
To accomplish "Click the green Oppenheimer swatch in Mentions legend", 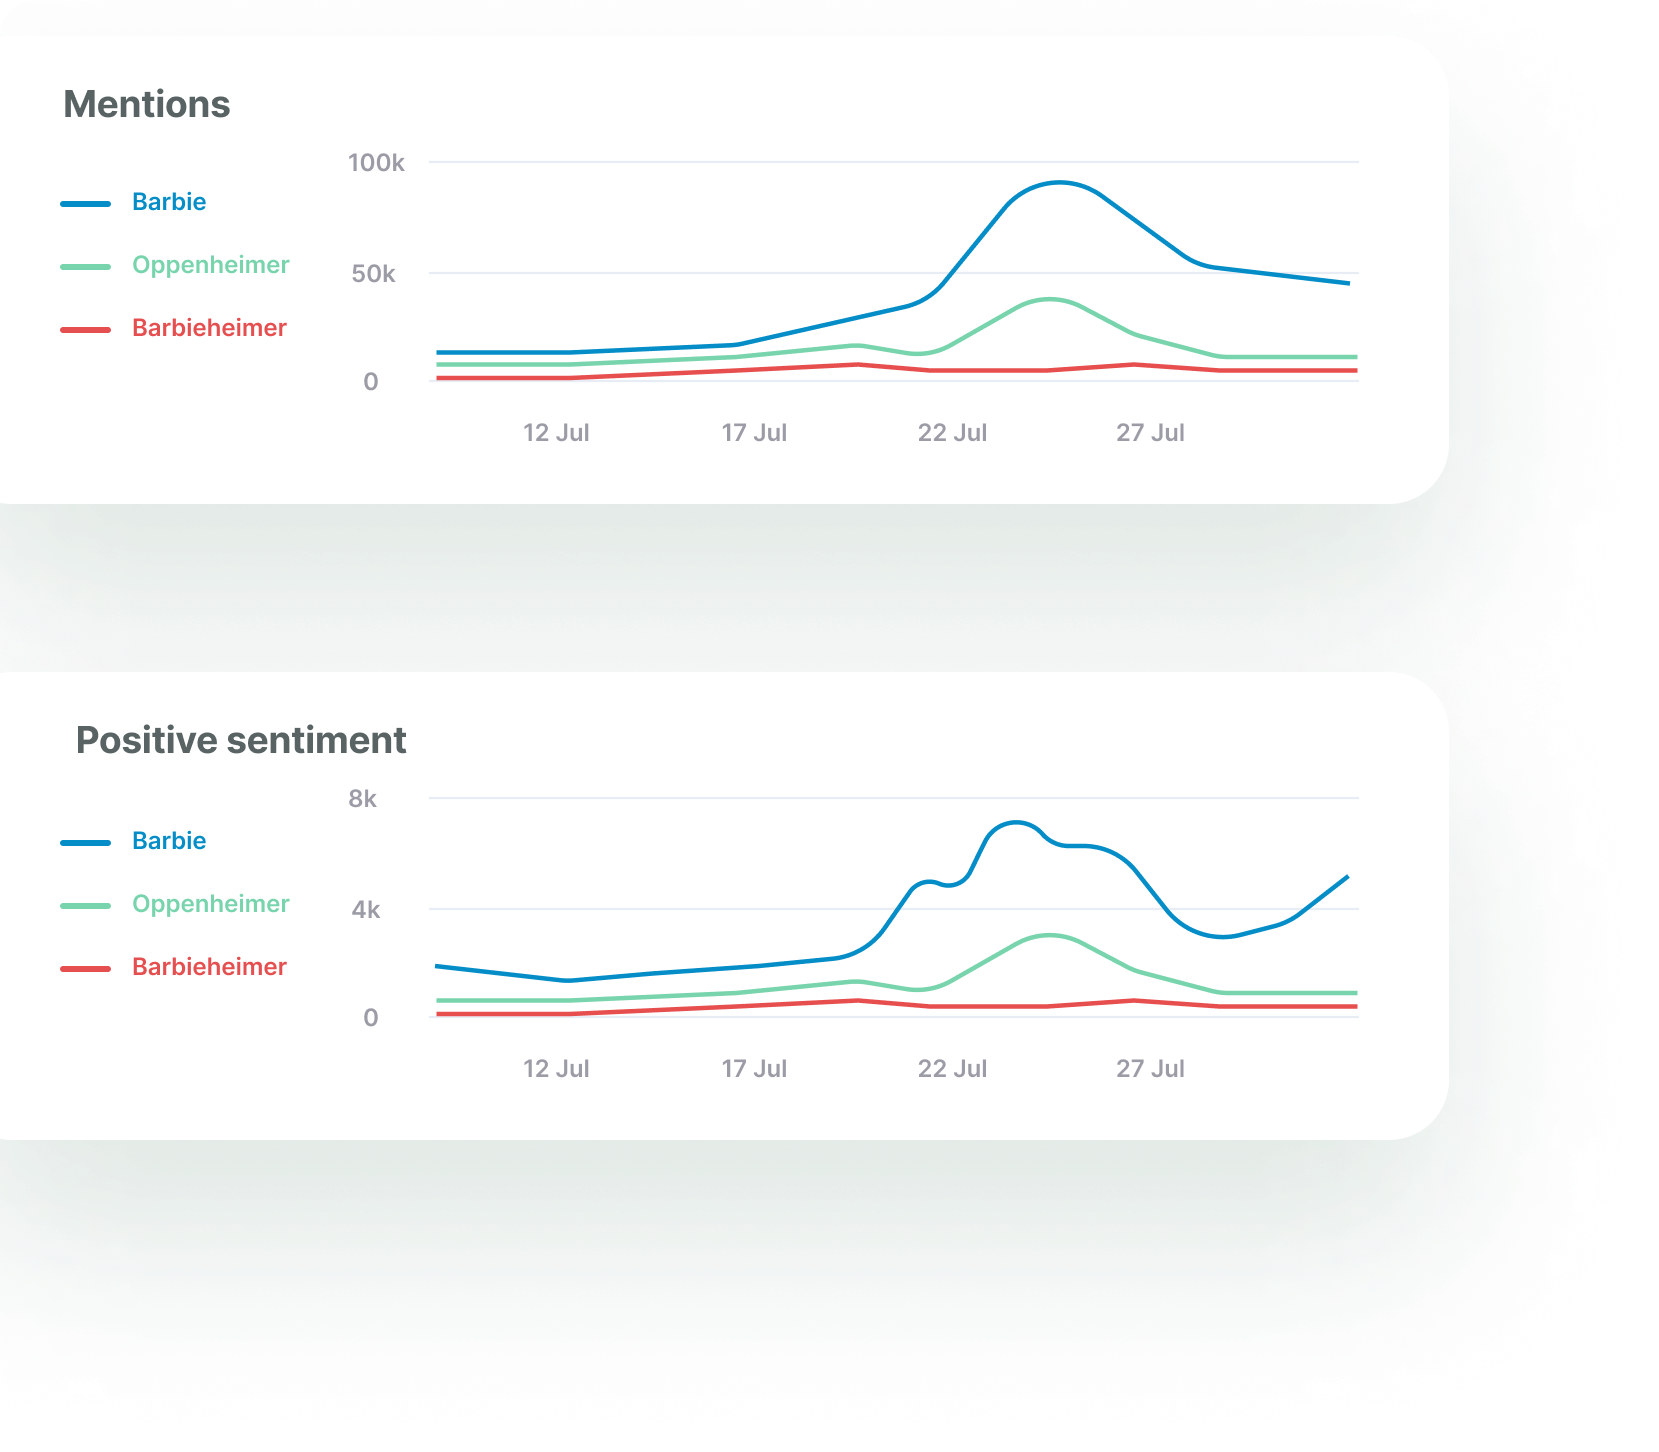I will point(85,267).
